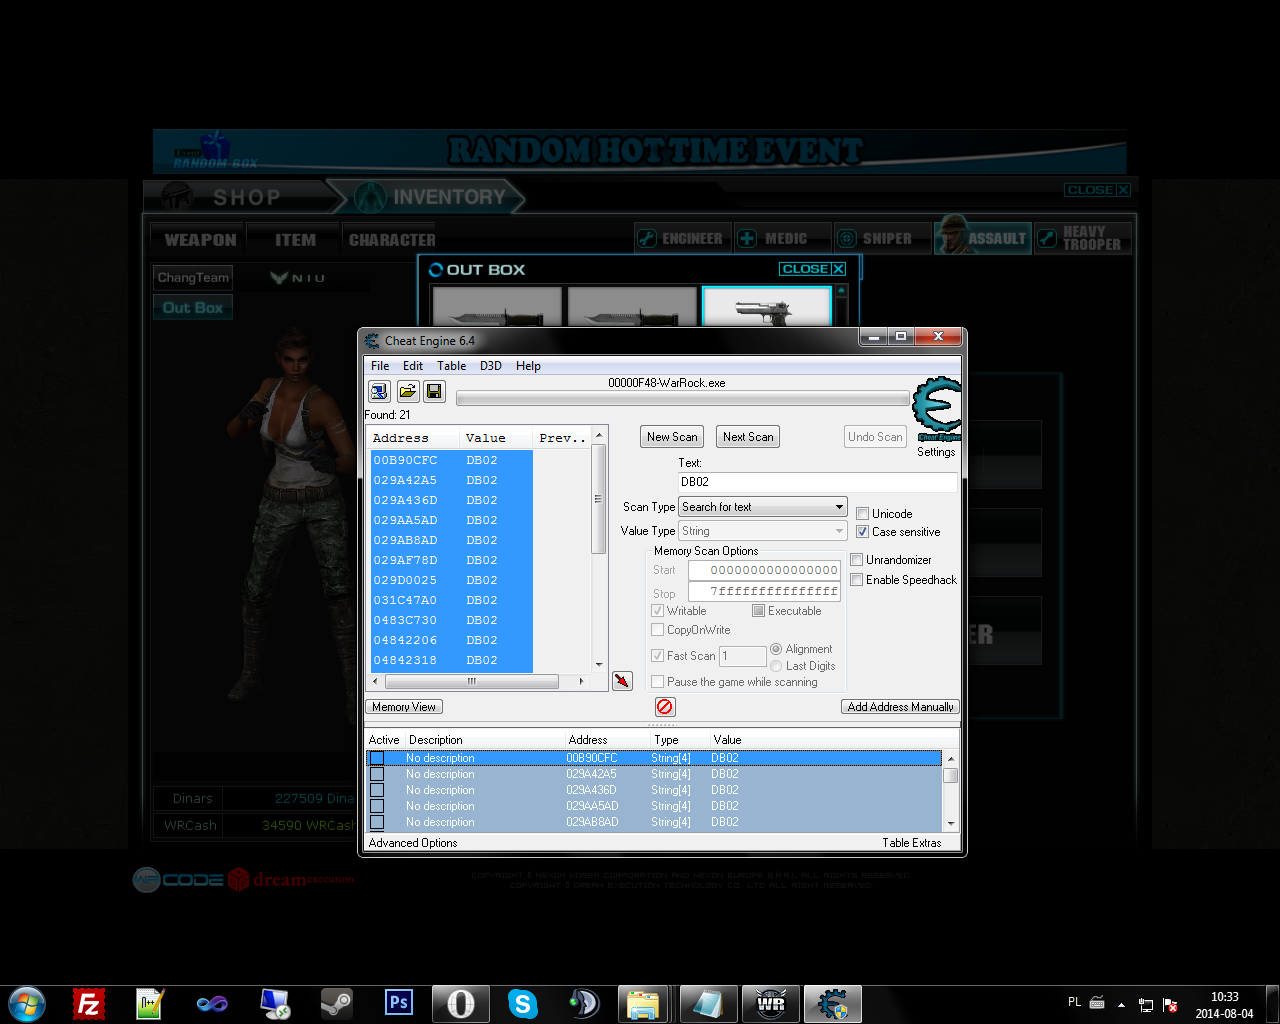The image size is (1280, 1024).
Task: Show hidden system tray icons arrow
Action: pyautogui.click(x=1121, y=1005)
